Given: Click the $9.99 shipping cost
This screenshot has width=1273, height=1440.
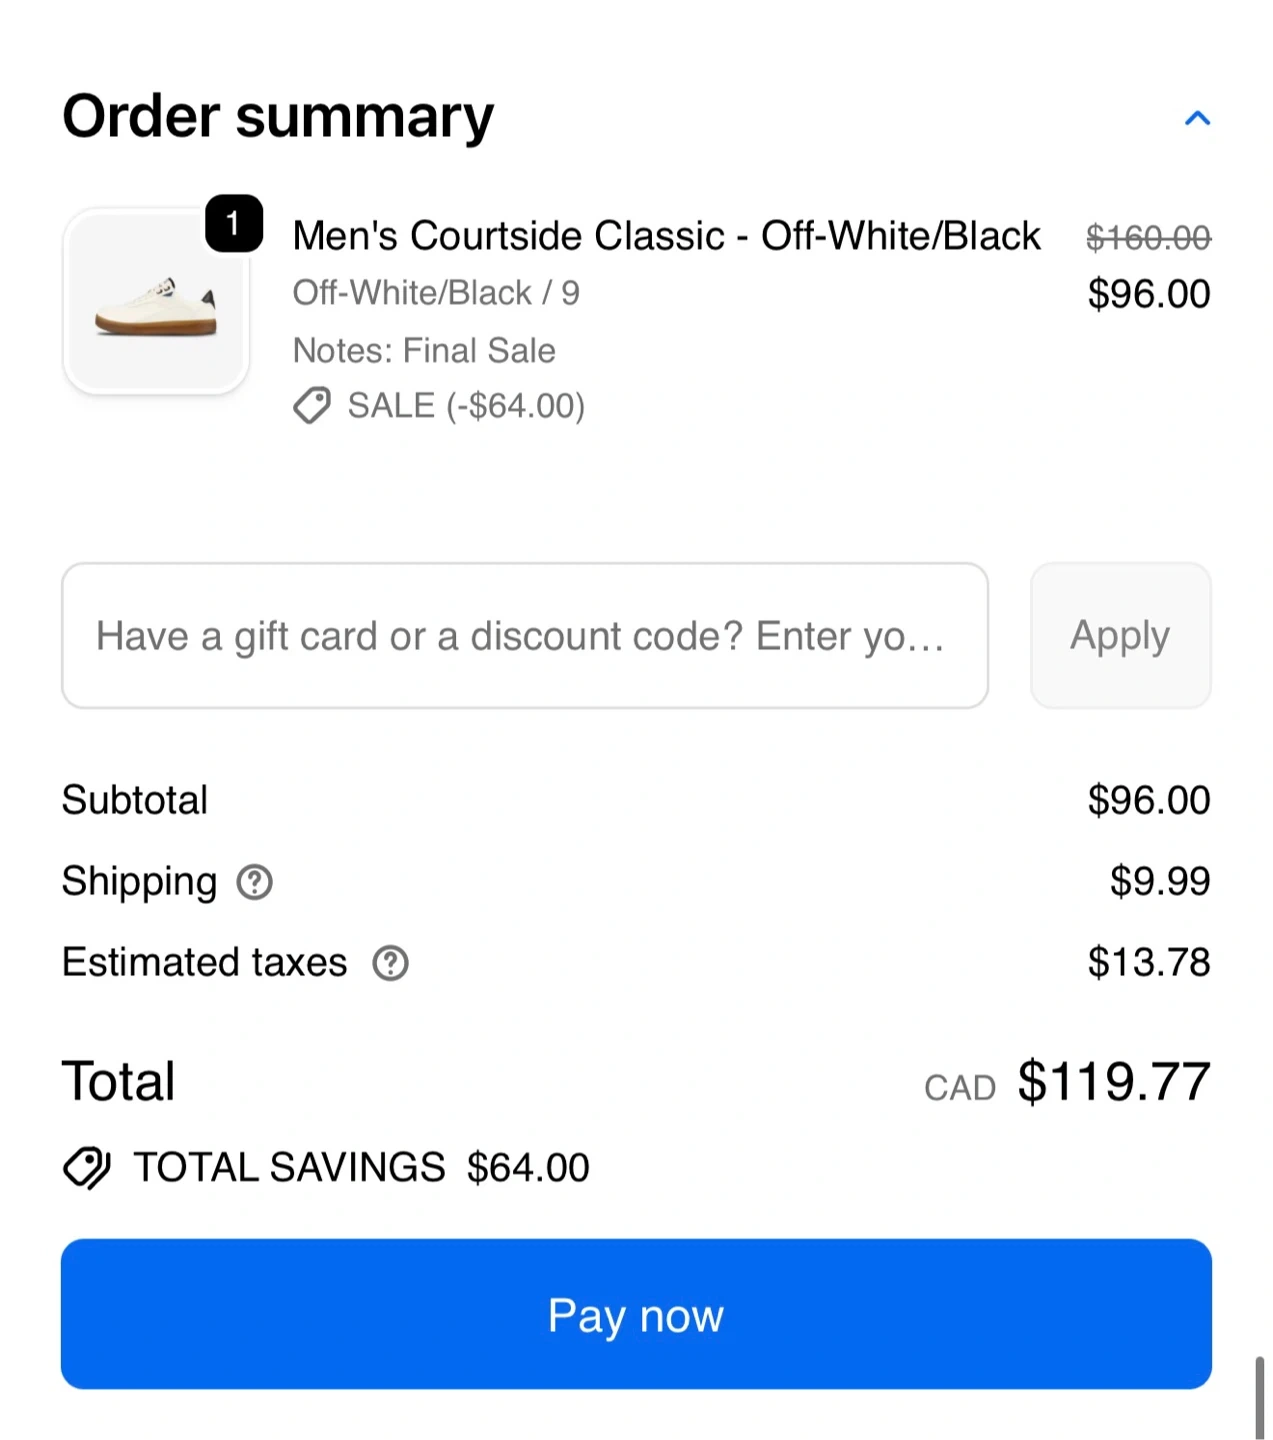Looking at the screenshot, I should (1160, 881).
